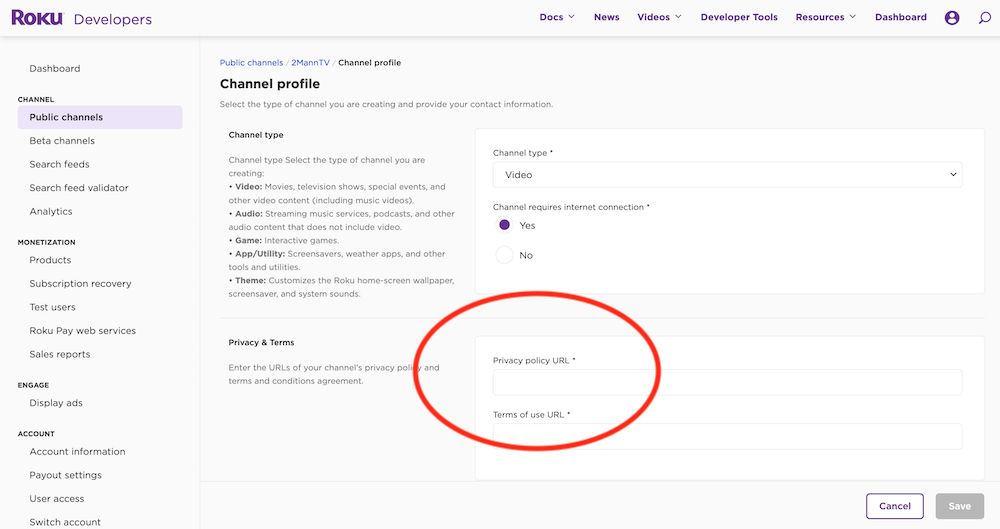1000x529 pixels.
Task: Select Yes for internet connection required
Action: click(504, 225)
